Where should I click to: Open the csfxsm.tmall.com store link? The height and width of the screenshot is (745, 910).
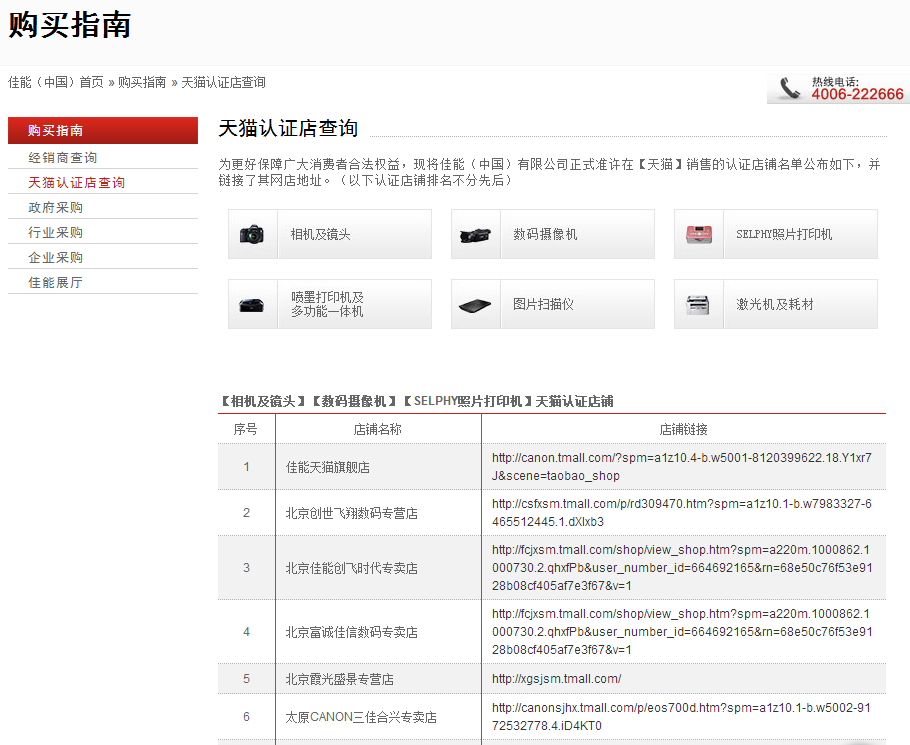pos(681,512)
